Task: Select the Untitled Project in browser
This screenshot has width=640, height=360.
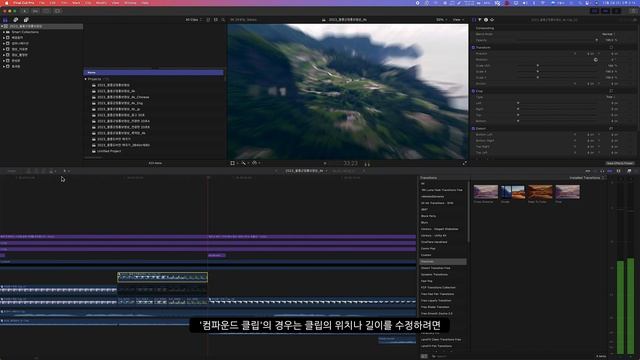Action: point(109,151)
